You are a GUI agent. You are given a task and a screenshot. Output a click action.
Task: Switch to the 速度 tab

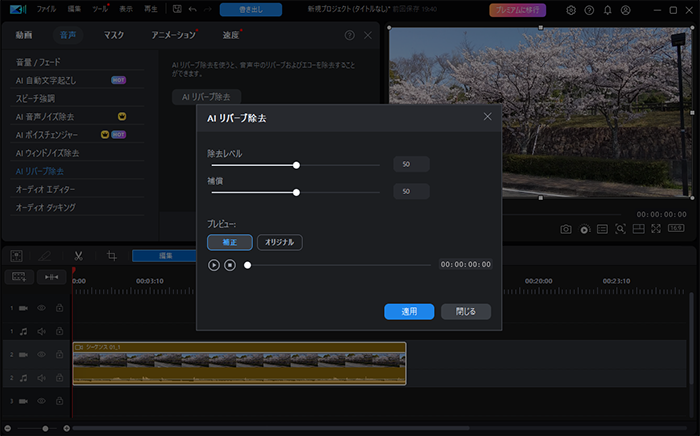tap(231, 35)
